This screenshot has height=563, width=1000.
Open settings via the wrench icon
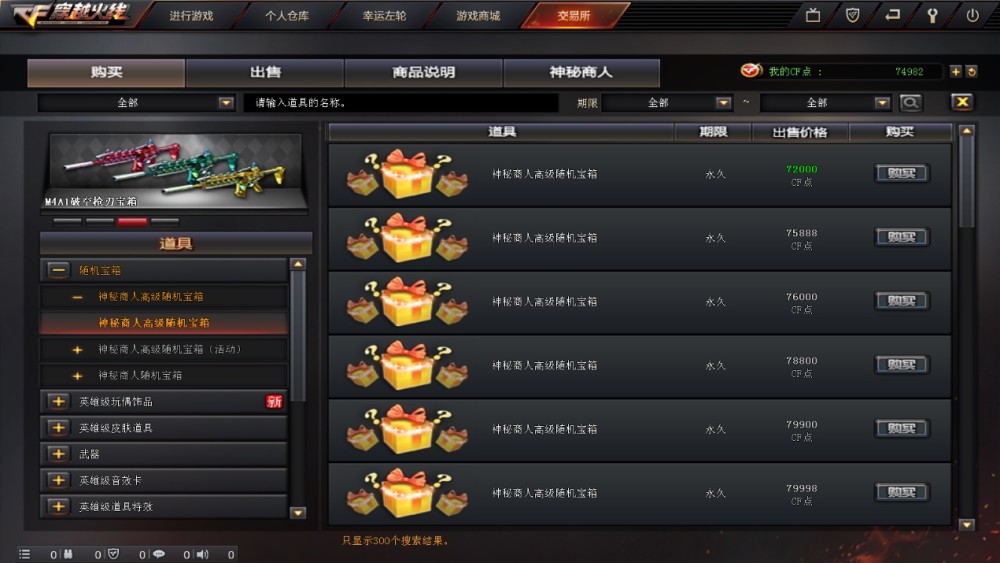pos(932,15)
